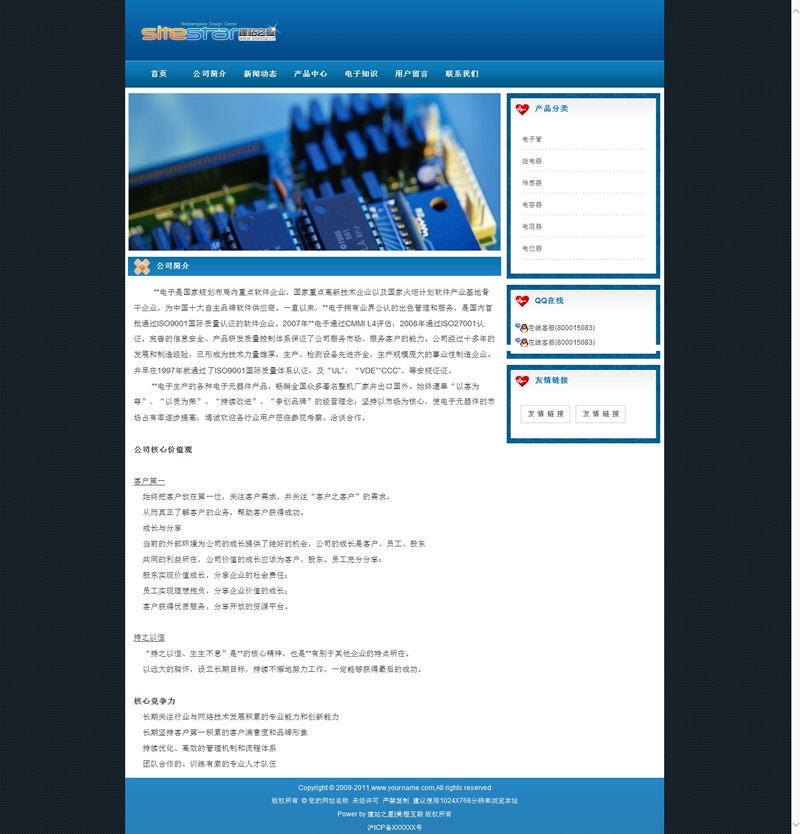
Task: Open the 电子知识 navigation item
Action: pyautogui.click(x=361, y=74)
